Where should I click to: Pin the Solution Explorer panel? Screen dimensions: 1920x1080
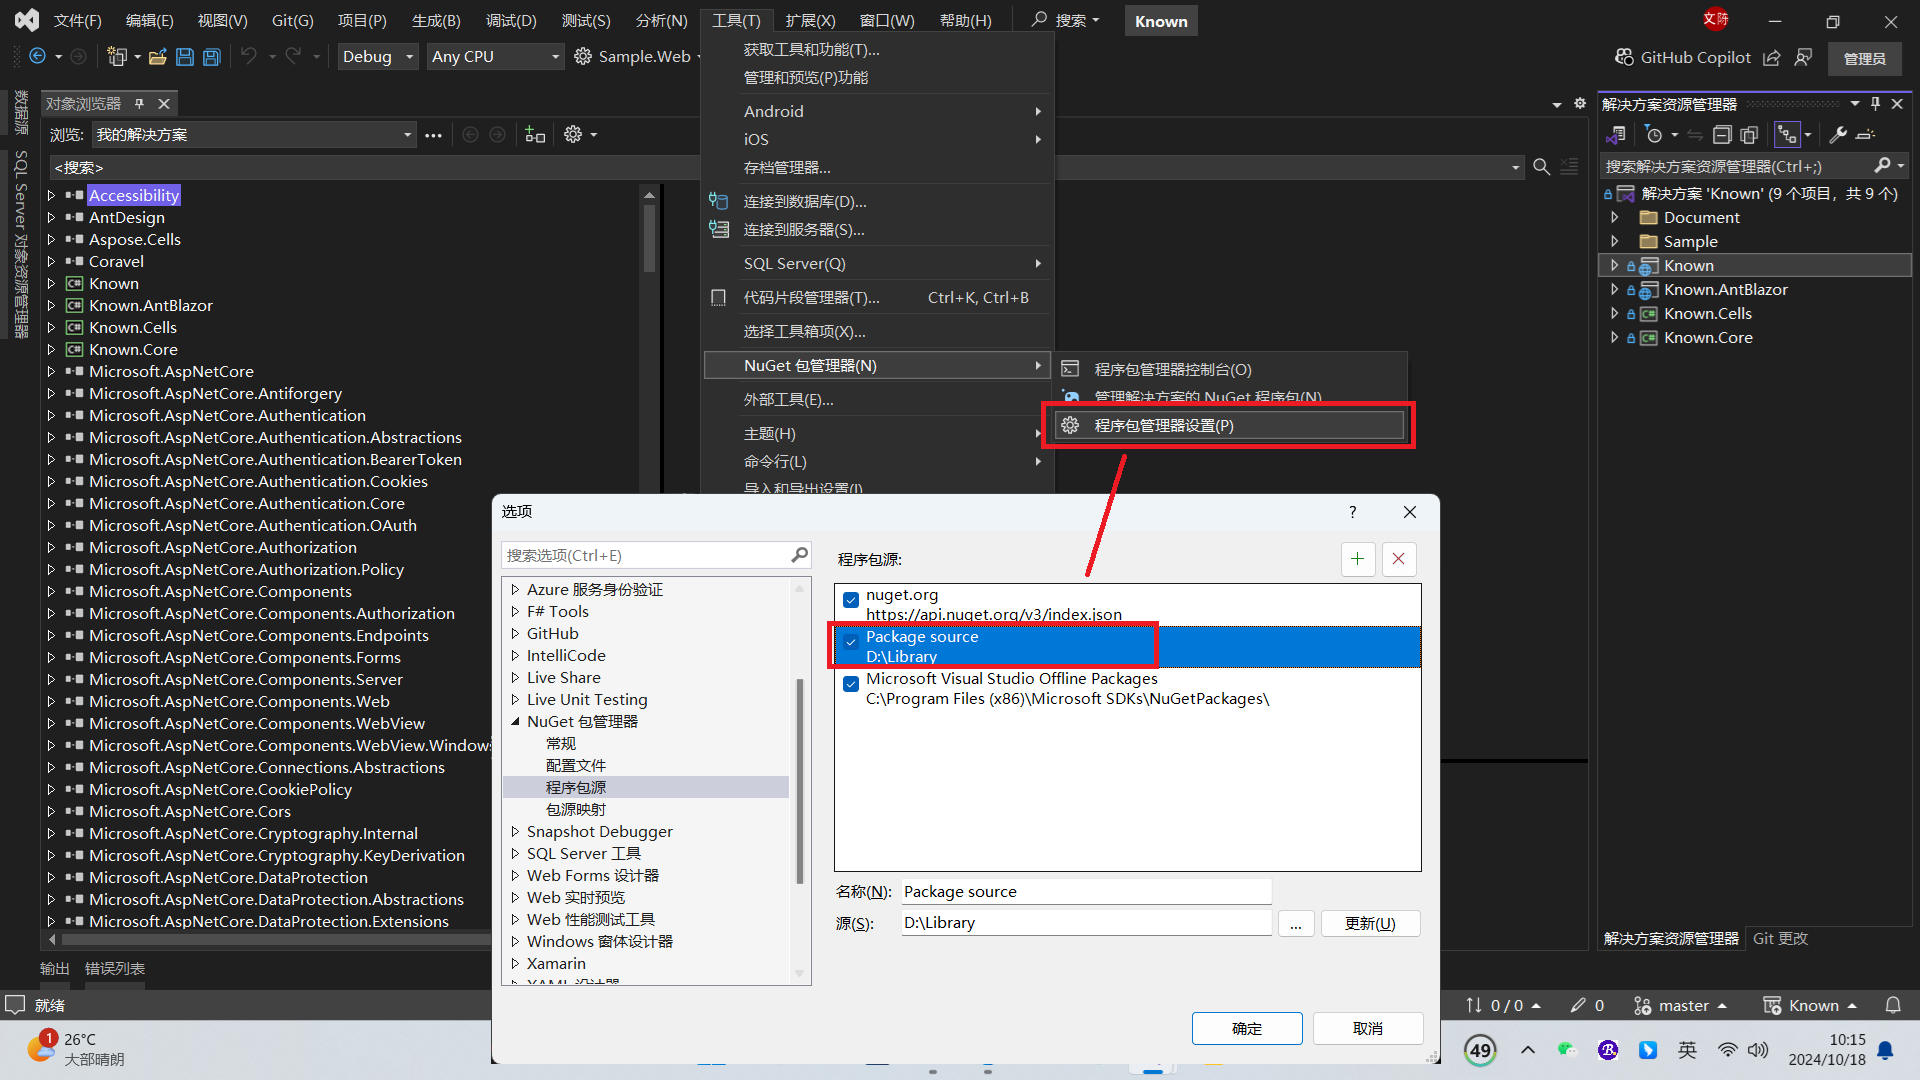[1876, 104]
